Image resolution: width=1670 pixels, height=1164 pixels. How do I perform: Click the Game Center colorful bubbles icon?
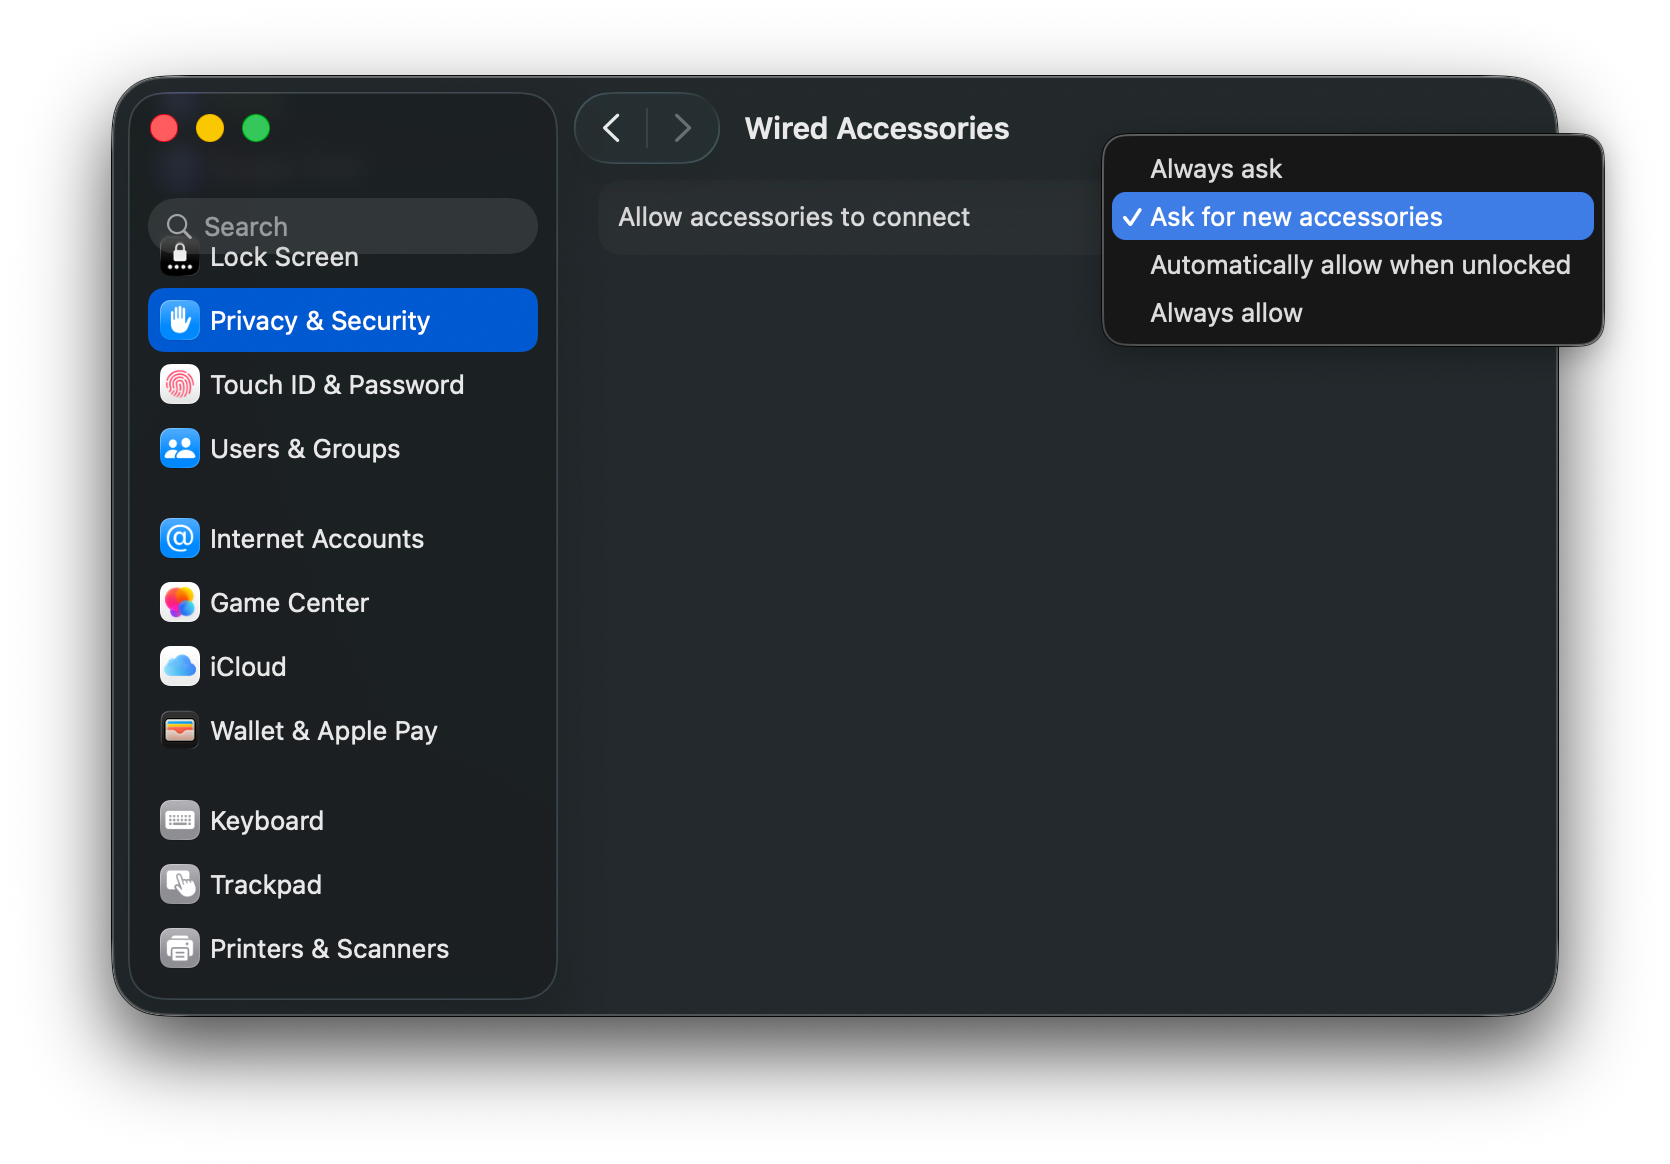click(x=180, y=603)
